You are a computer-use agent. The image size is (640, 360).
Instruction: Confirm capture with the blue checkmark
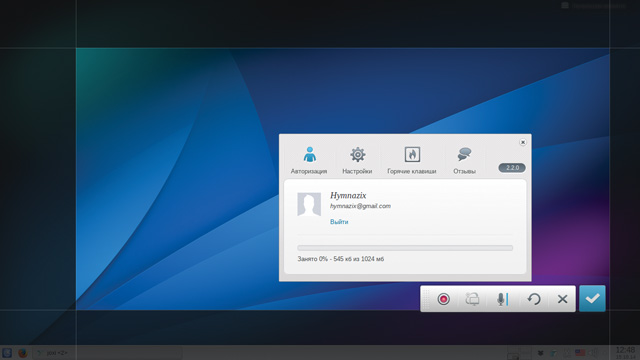[592, 298]
